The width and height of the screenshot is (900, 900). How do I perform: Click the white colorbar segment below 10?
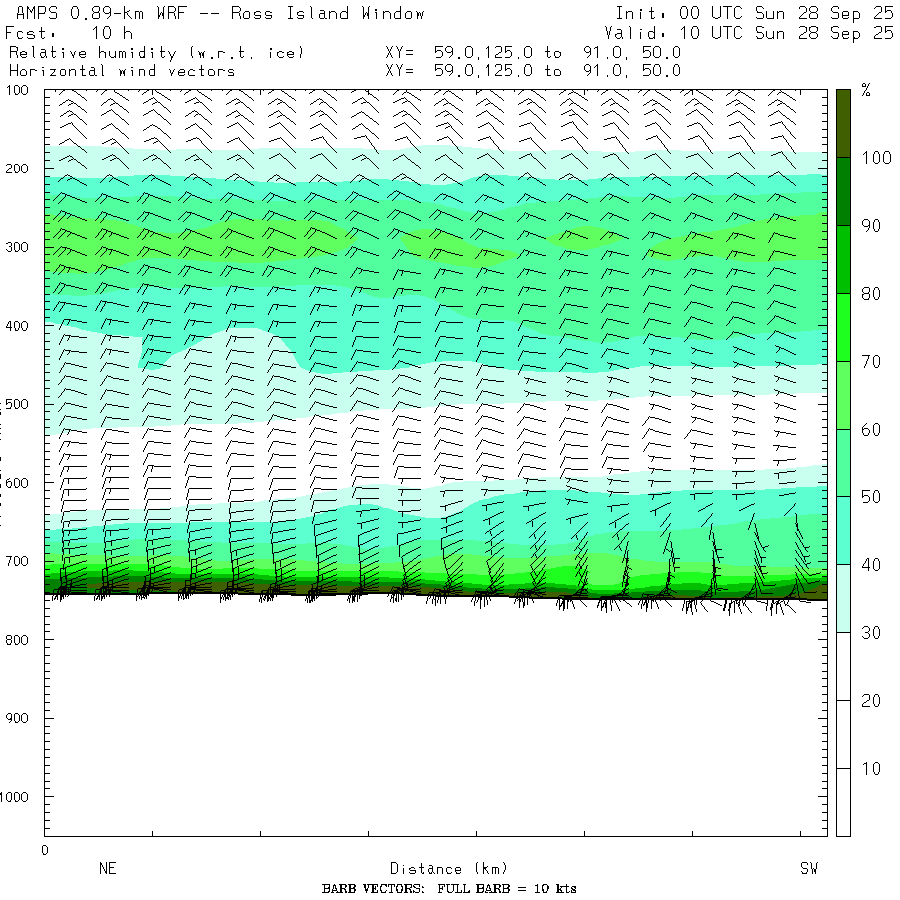point(843,802)
